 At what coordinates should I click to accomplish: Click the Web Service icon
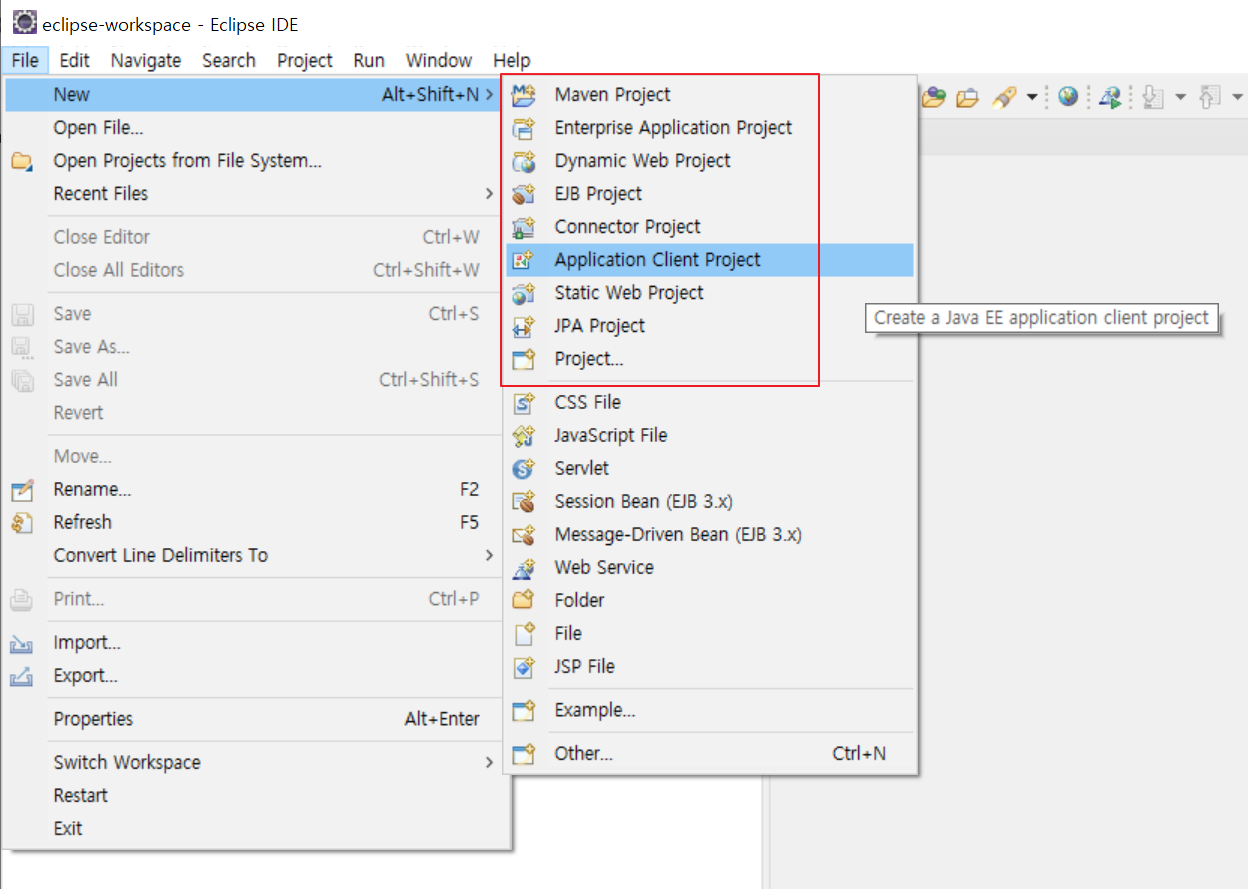(x=523, y=568)
